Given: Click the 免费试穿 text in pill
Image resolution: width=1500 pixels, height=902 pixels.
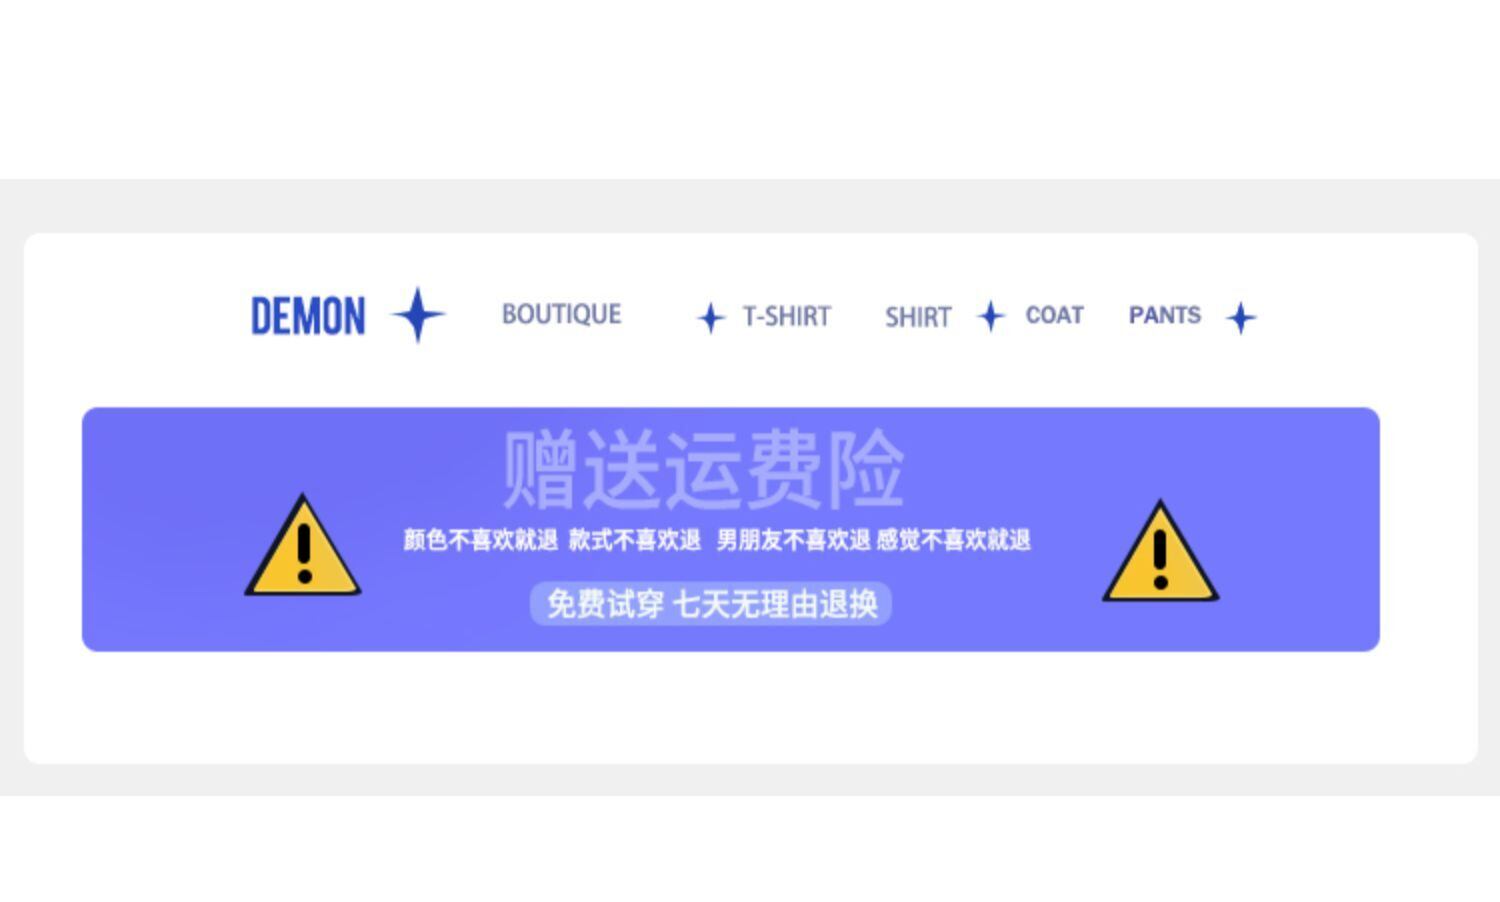Looking at the screenshot, I should (x=605, y=604).
